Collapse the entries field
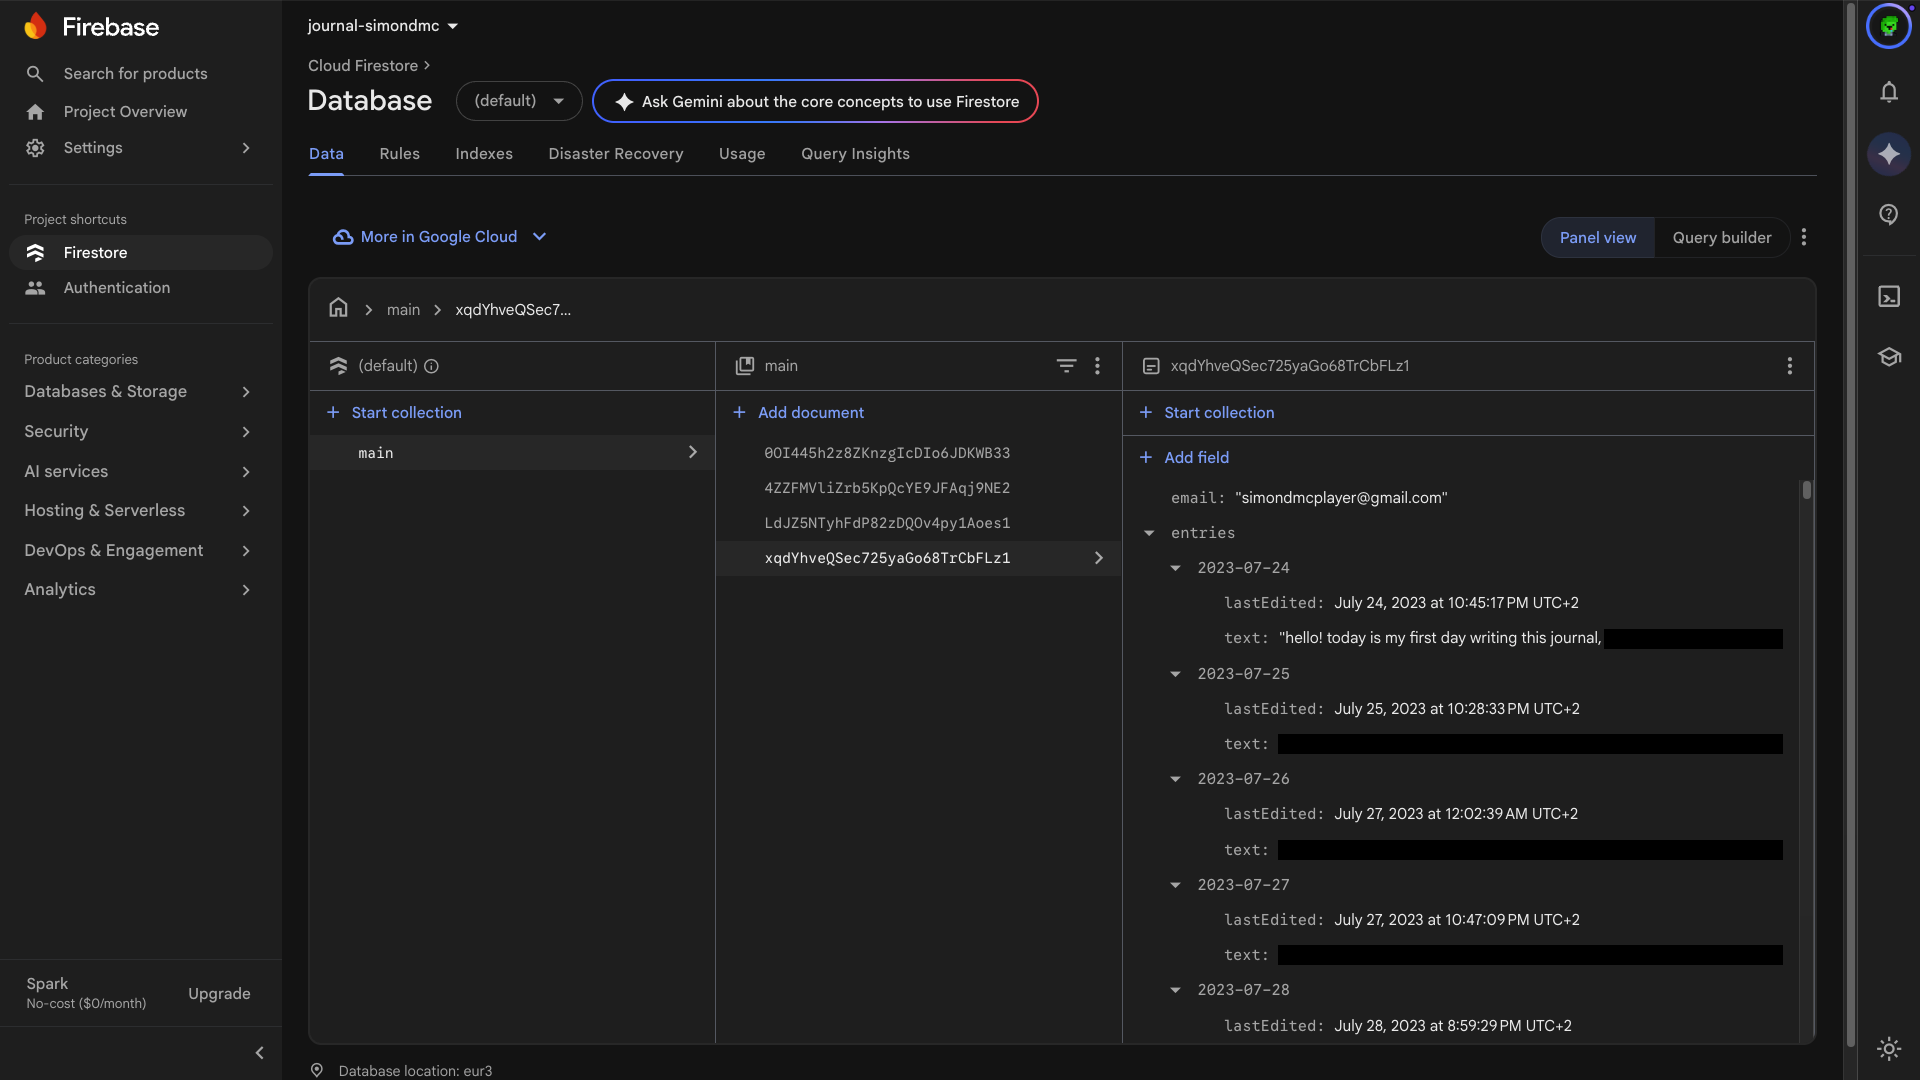Screen dimensions: 1920x1080 (x=1149, y=533)
